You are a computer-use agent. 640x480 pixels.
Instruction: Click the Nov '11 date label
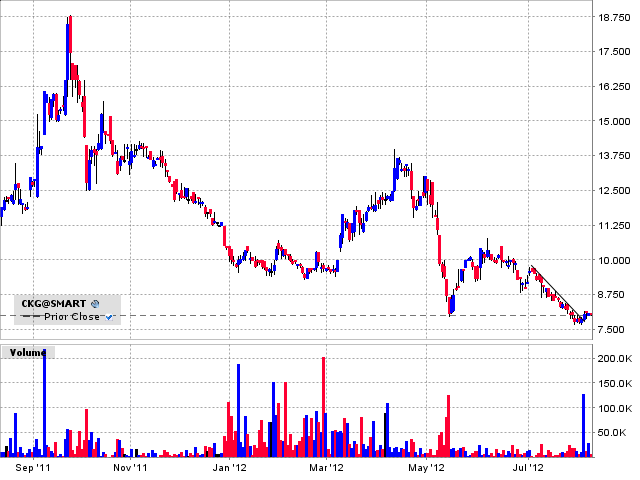coord(130,467)
